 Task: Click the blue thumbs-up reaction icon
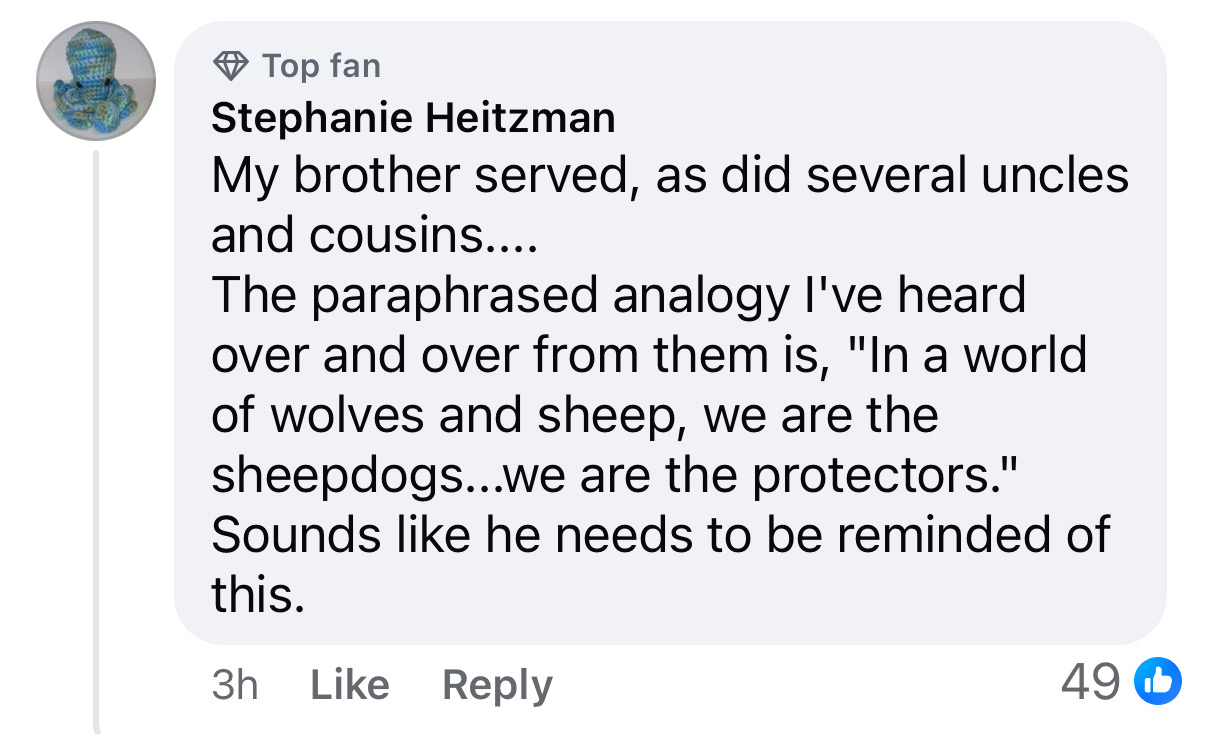coord(1156,682)
